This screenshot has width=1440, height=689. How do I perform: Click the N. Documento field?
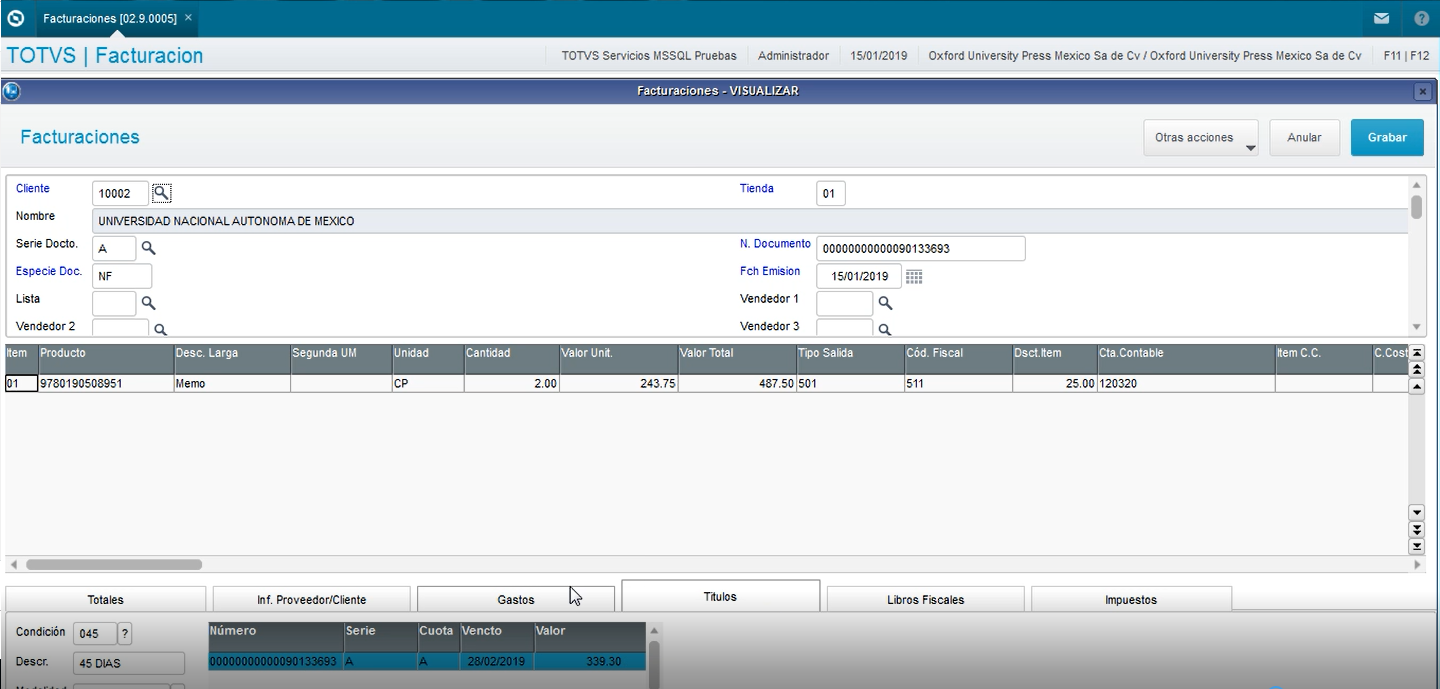pyautogui.click(x=921, y=248)
